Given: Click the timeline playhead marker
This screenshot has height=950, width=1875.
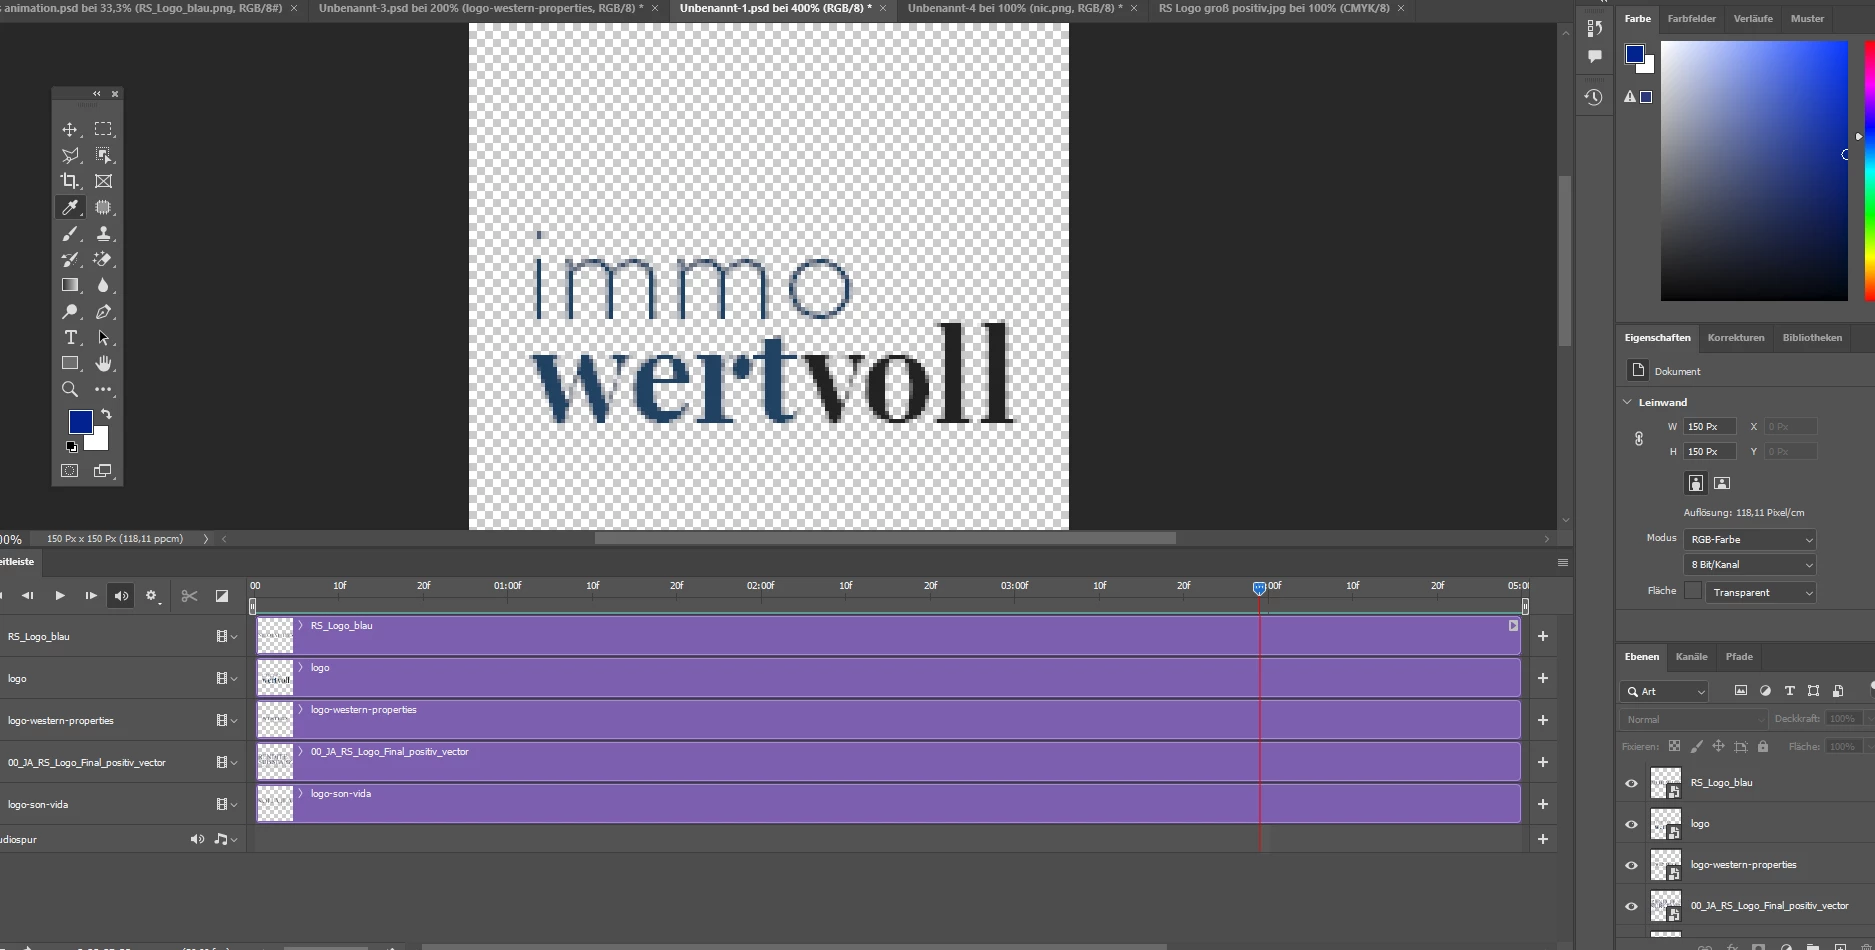Looking at the screenshot, I should tap(1259, 588).
